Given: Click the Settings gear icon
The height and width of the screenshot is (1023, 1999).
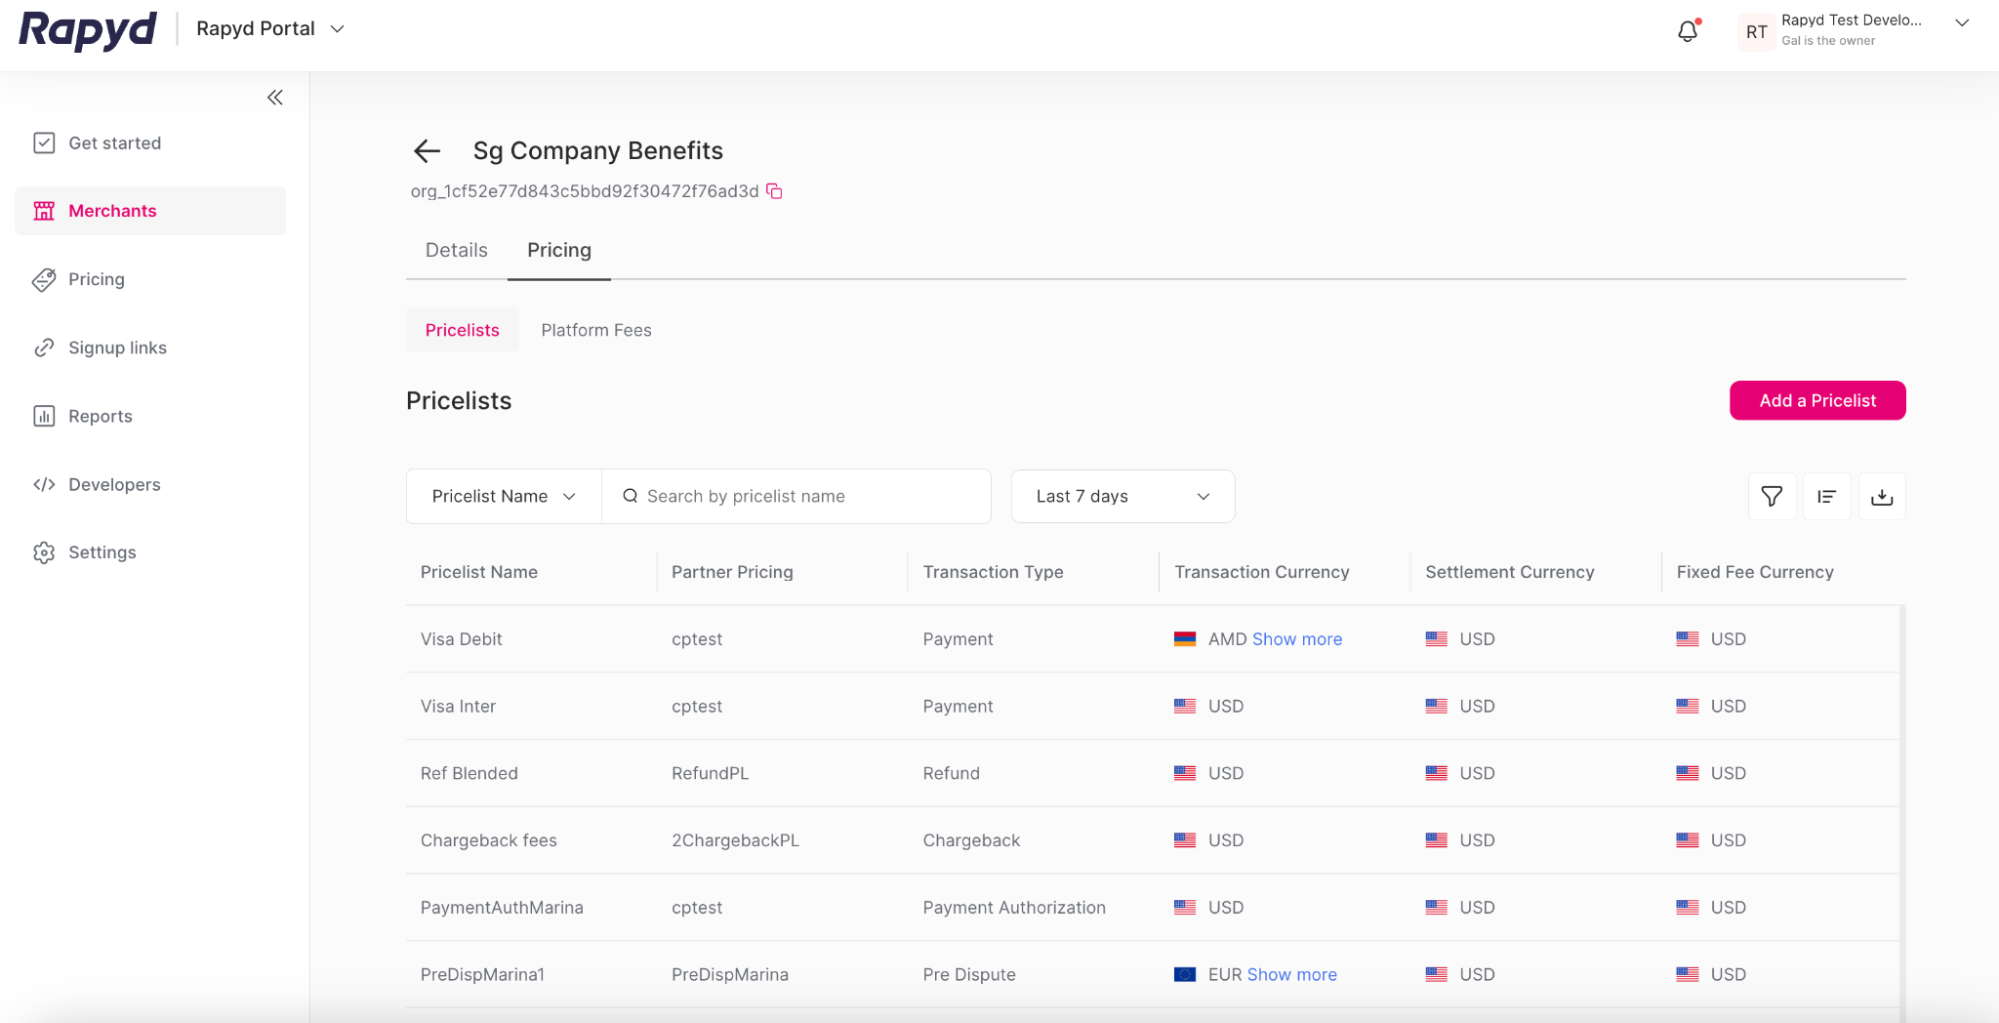Looking at the screenshot, I should 44,553.
